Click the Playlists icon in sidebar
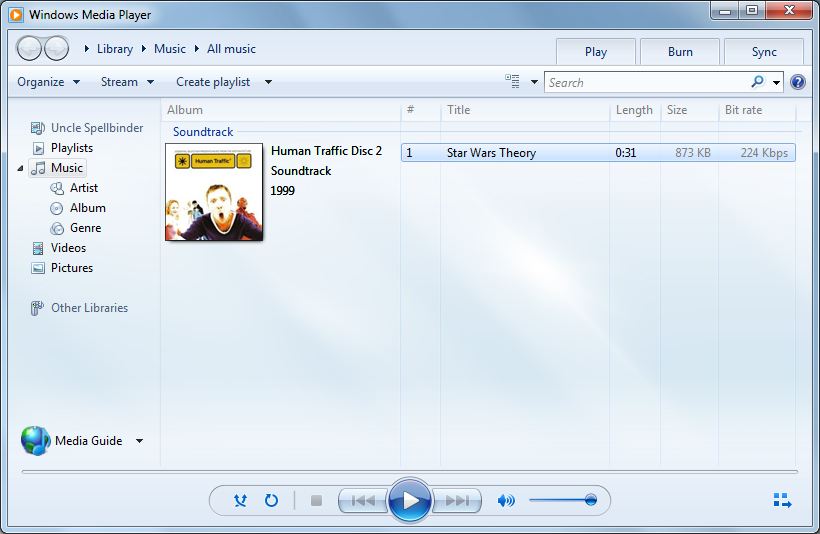The image size is (820, 534). point(38,148)
